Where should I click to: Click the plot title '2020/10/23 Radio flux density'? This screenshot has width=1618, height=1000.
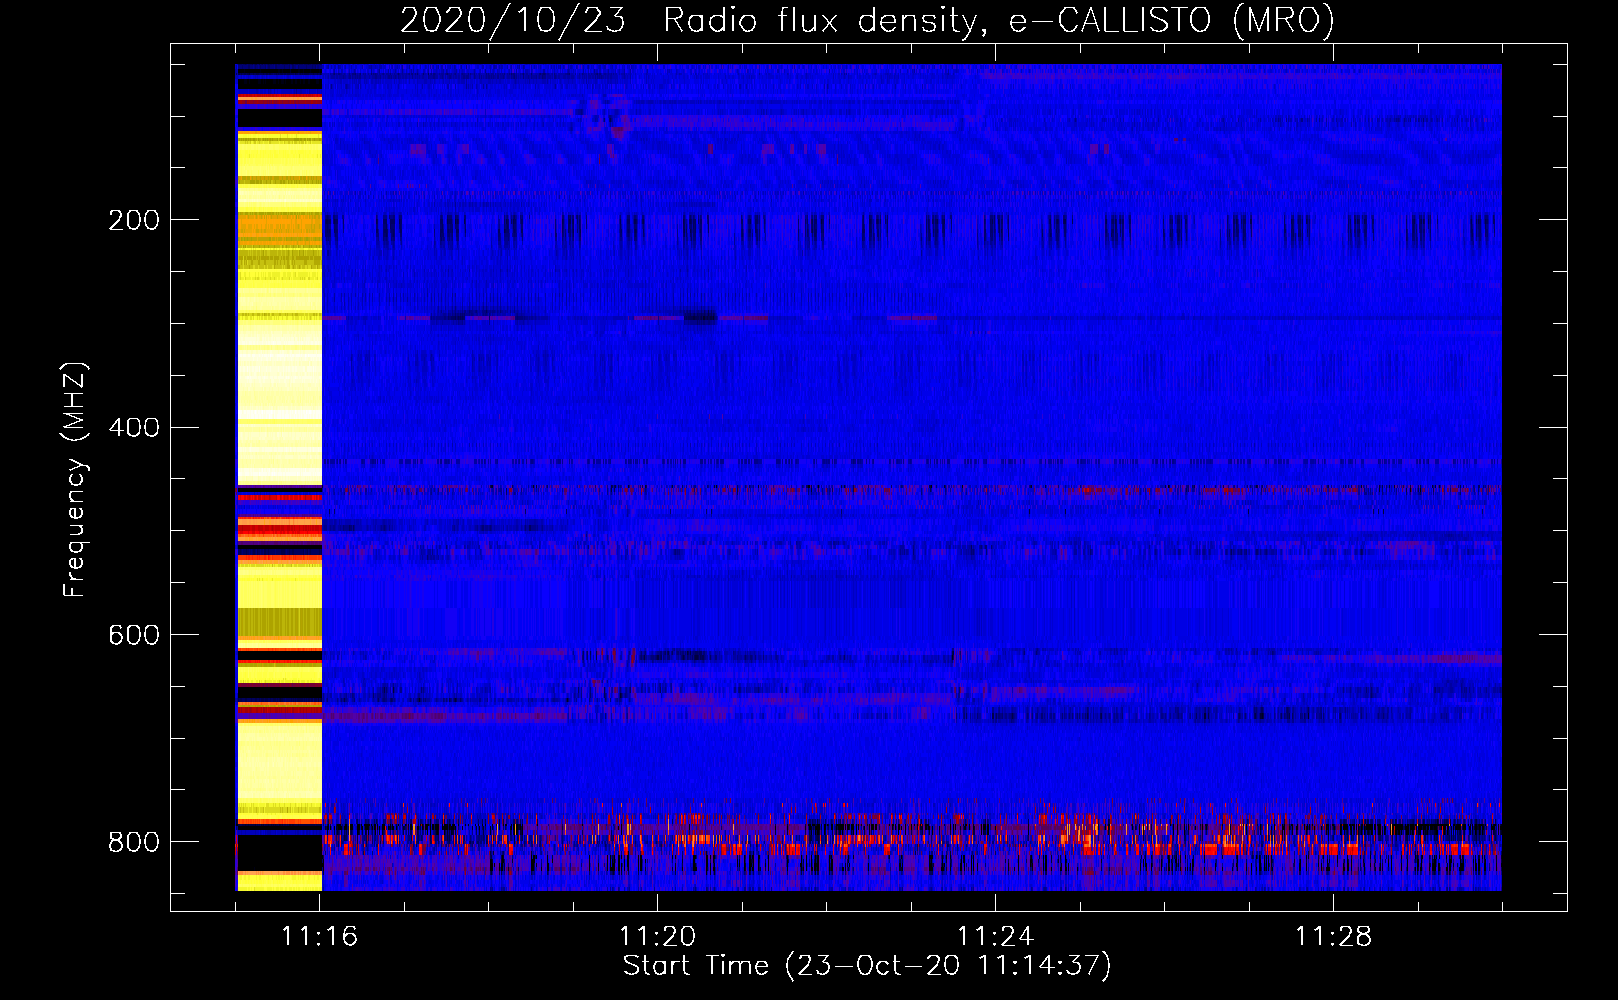coord(689,20)
